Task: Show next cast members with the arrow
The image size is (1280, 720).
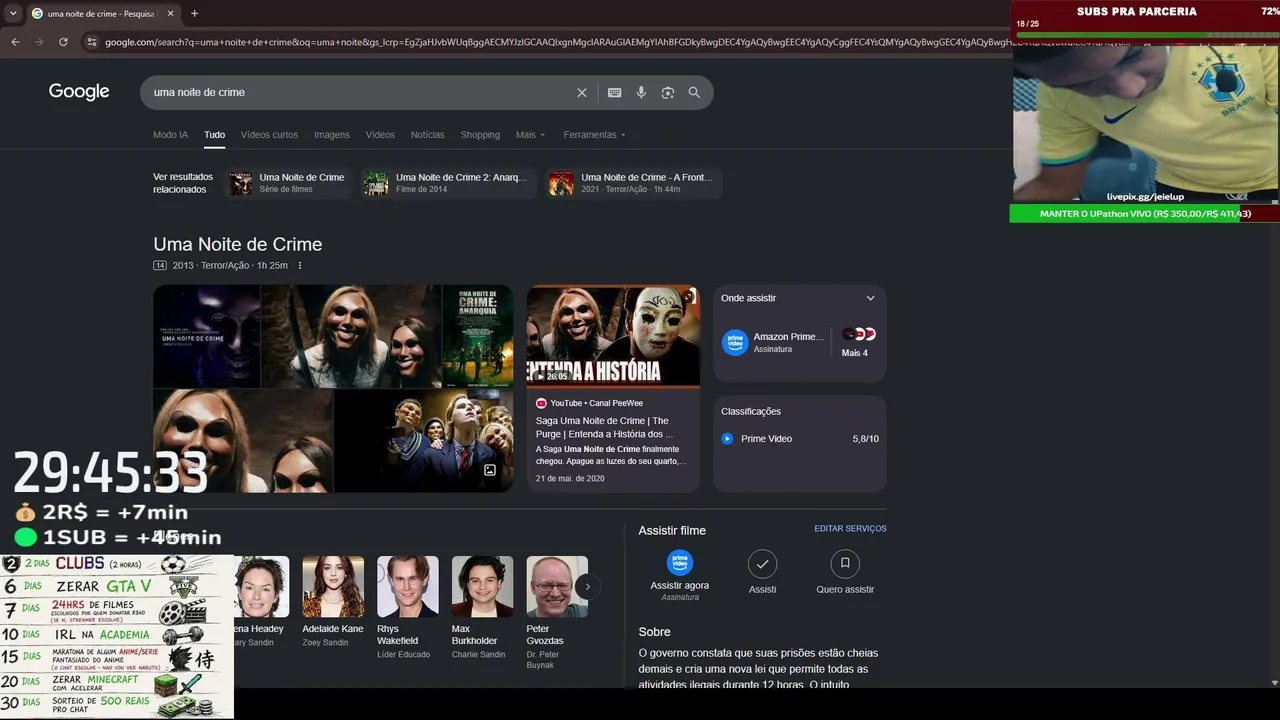Action: pos(588,587)
